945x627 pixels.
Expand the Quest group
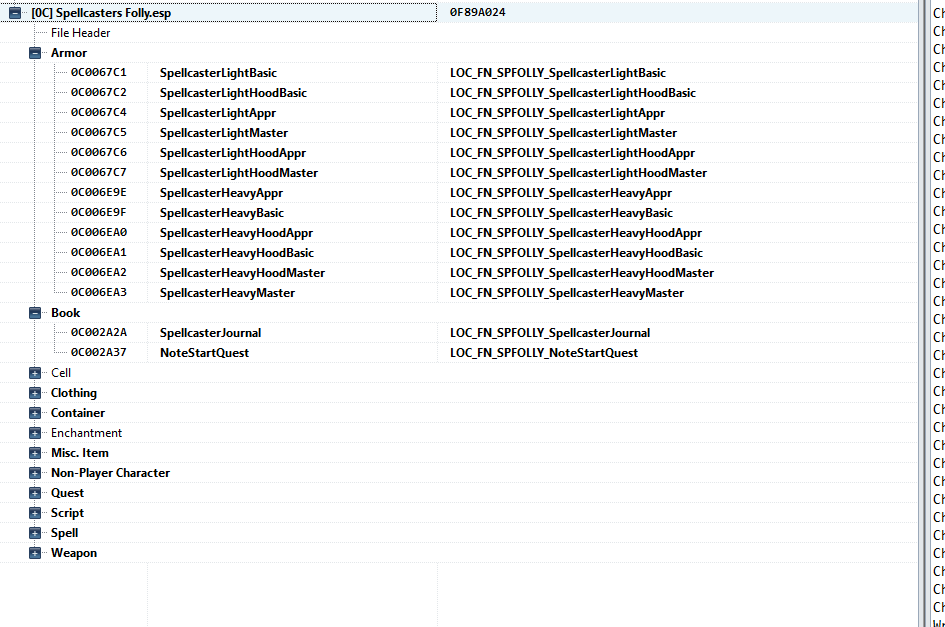point(35,493)
